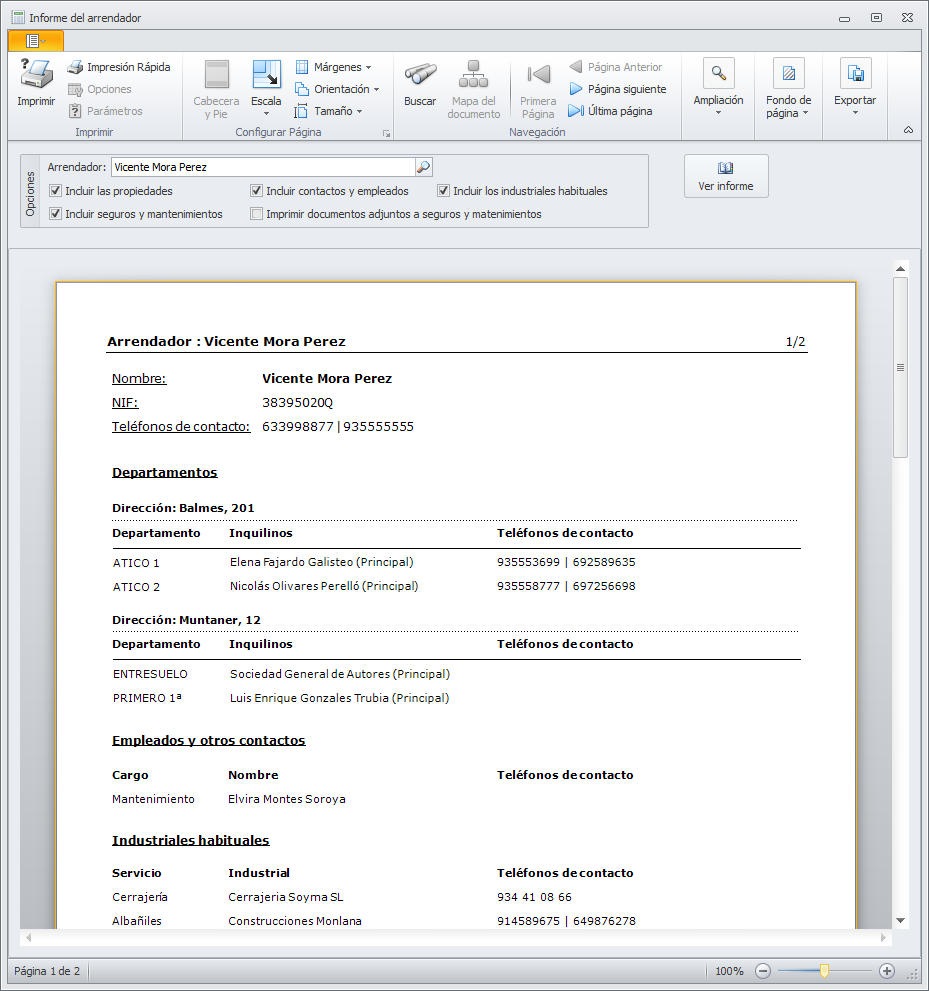This screenshot has height=991, width=929.
Task: Click the Ver informe button
Action: [726, 176]
